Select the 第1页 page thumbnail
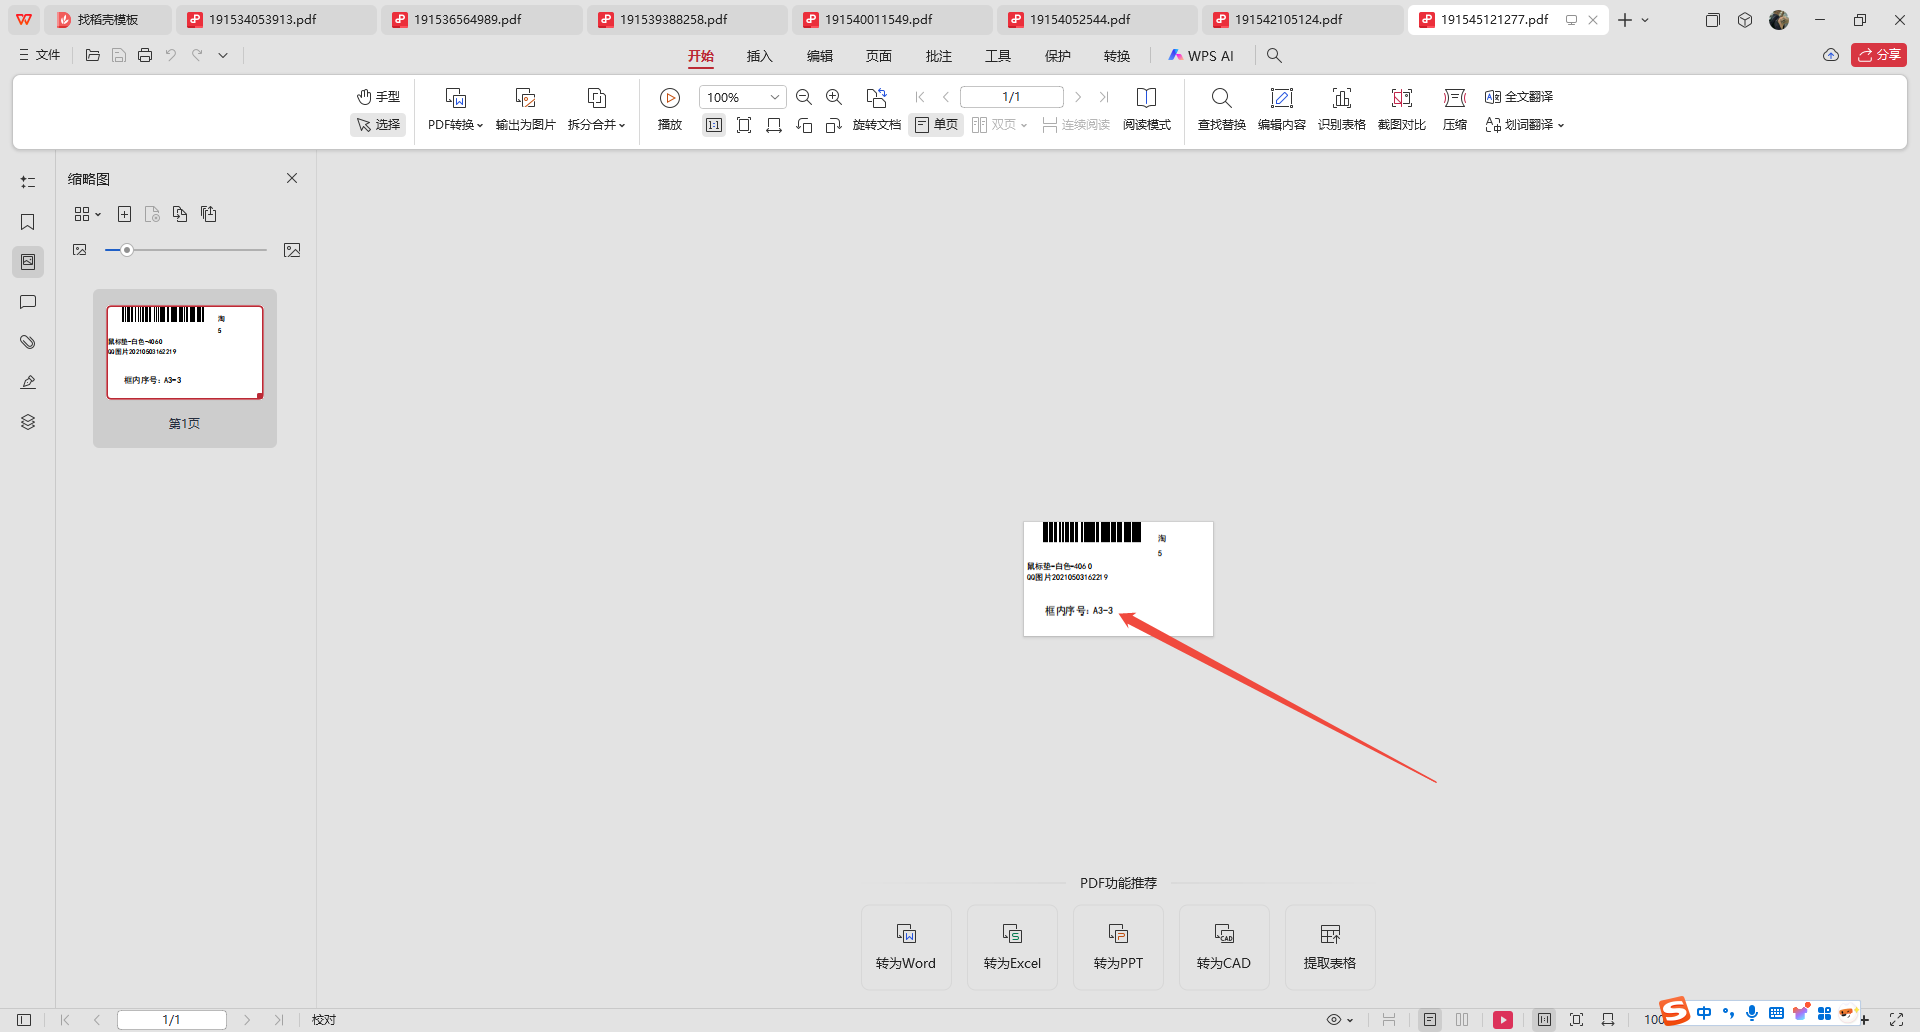Image resolution: width=1920 pixels, height=1032 pixels. (x=185, y=368)
